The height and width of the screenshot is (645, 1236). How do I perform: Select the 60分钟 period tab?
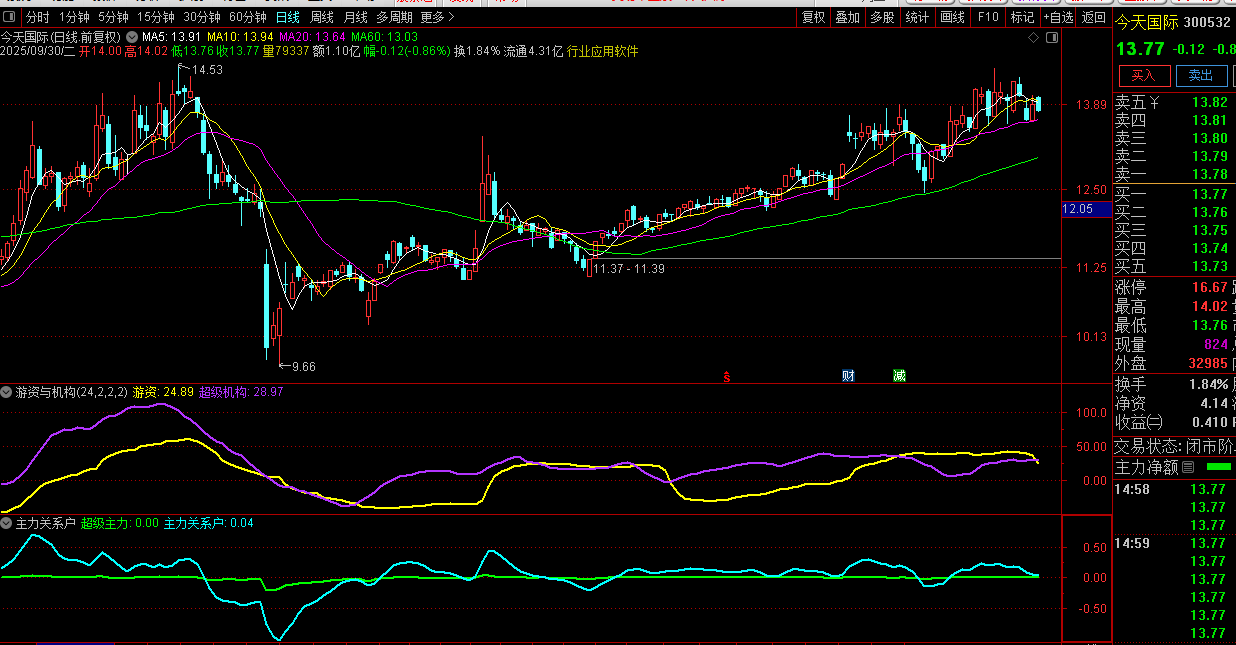coord(247,17)
